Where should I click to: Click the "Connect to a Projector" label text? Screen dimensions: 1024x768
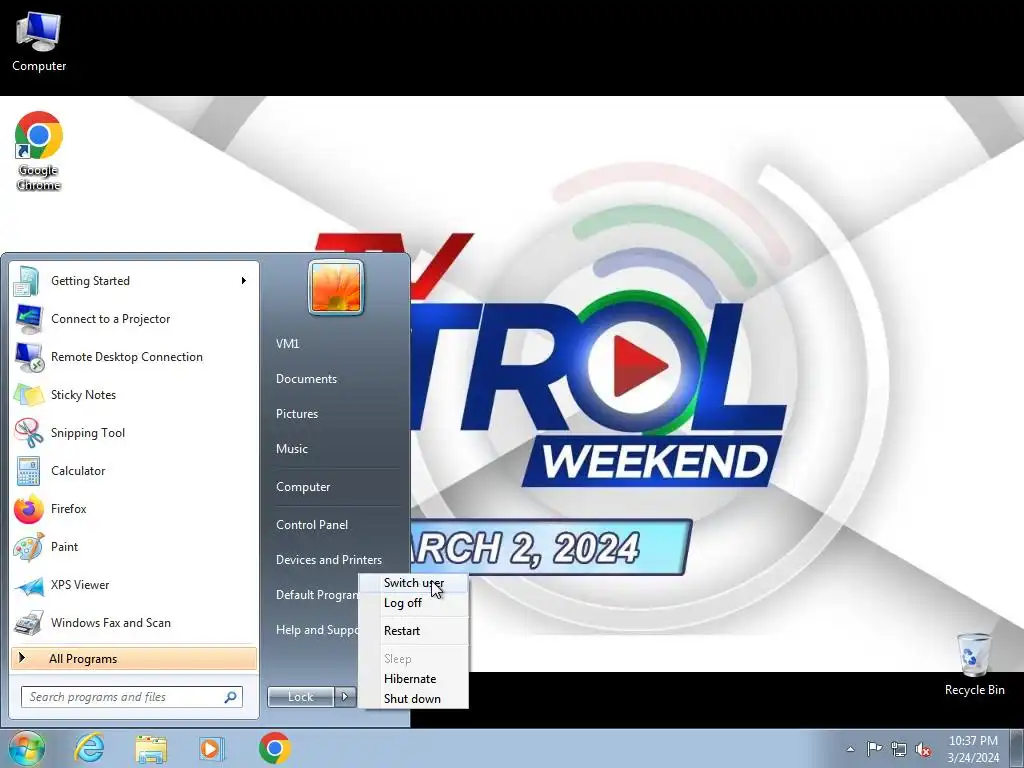[x=110, y=319]
